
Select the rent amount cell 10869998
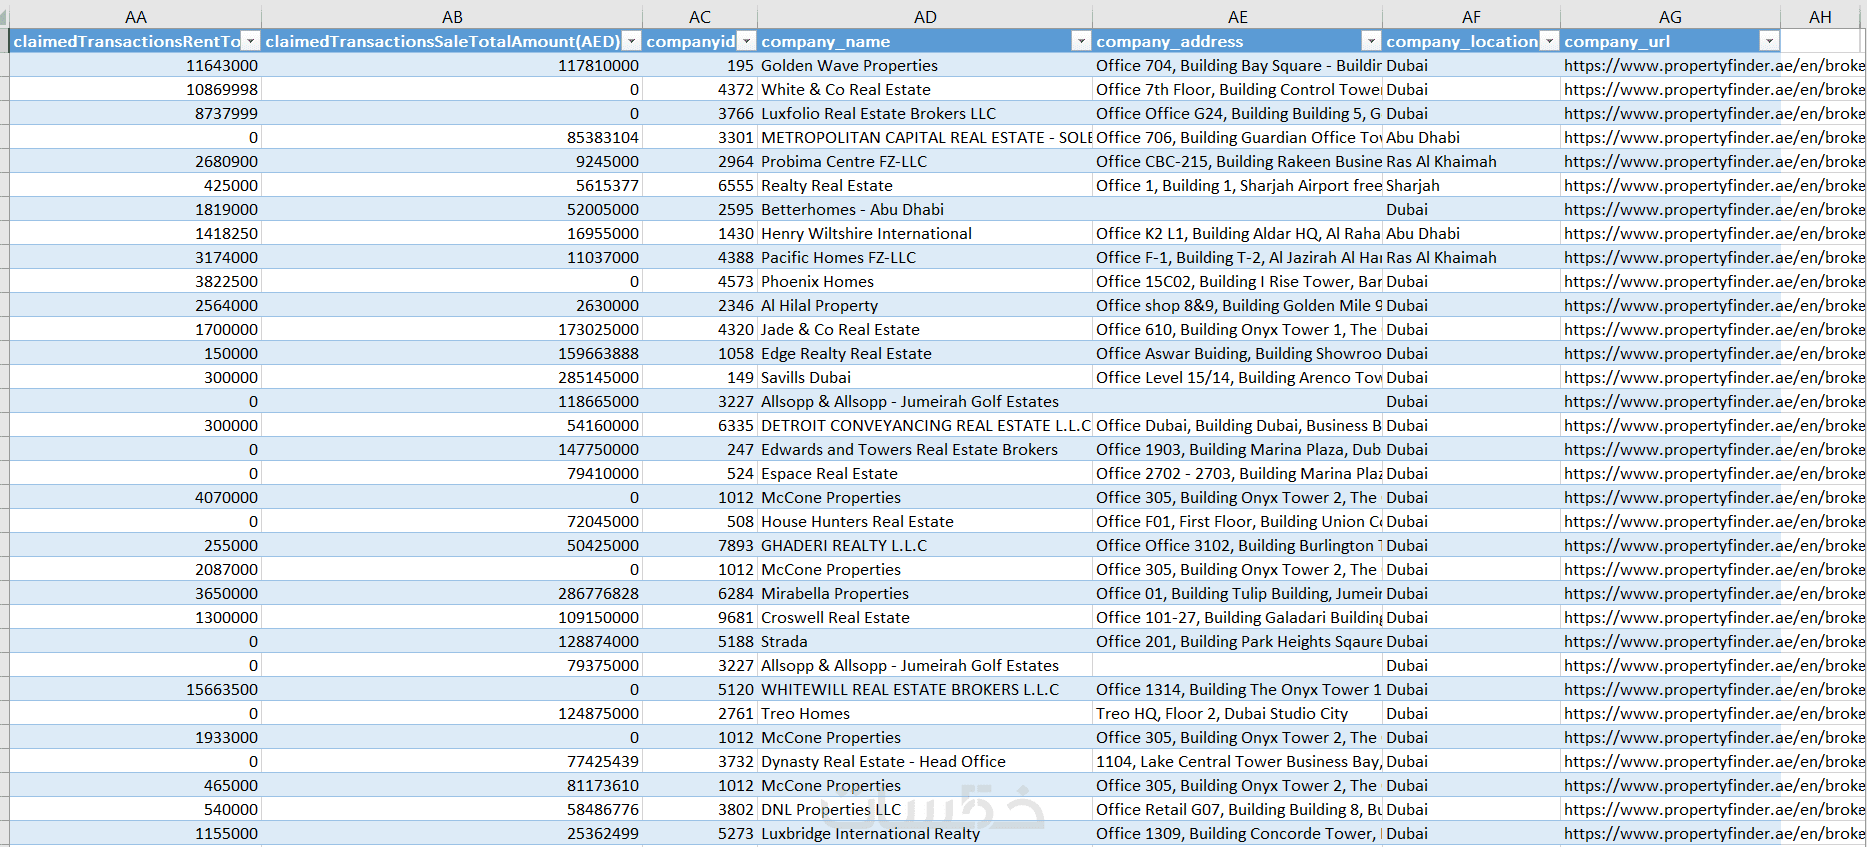[136, 89]
